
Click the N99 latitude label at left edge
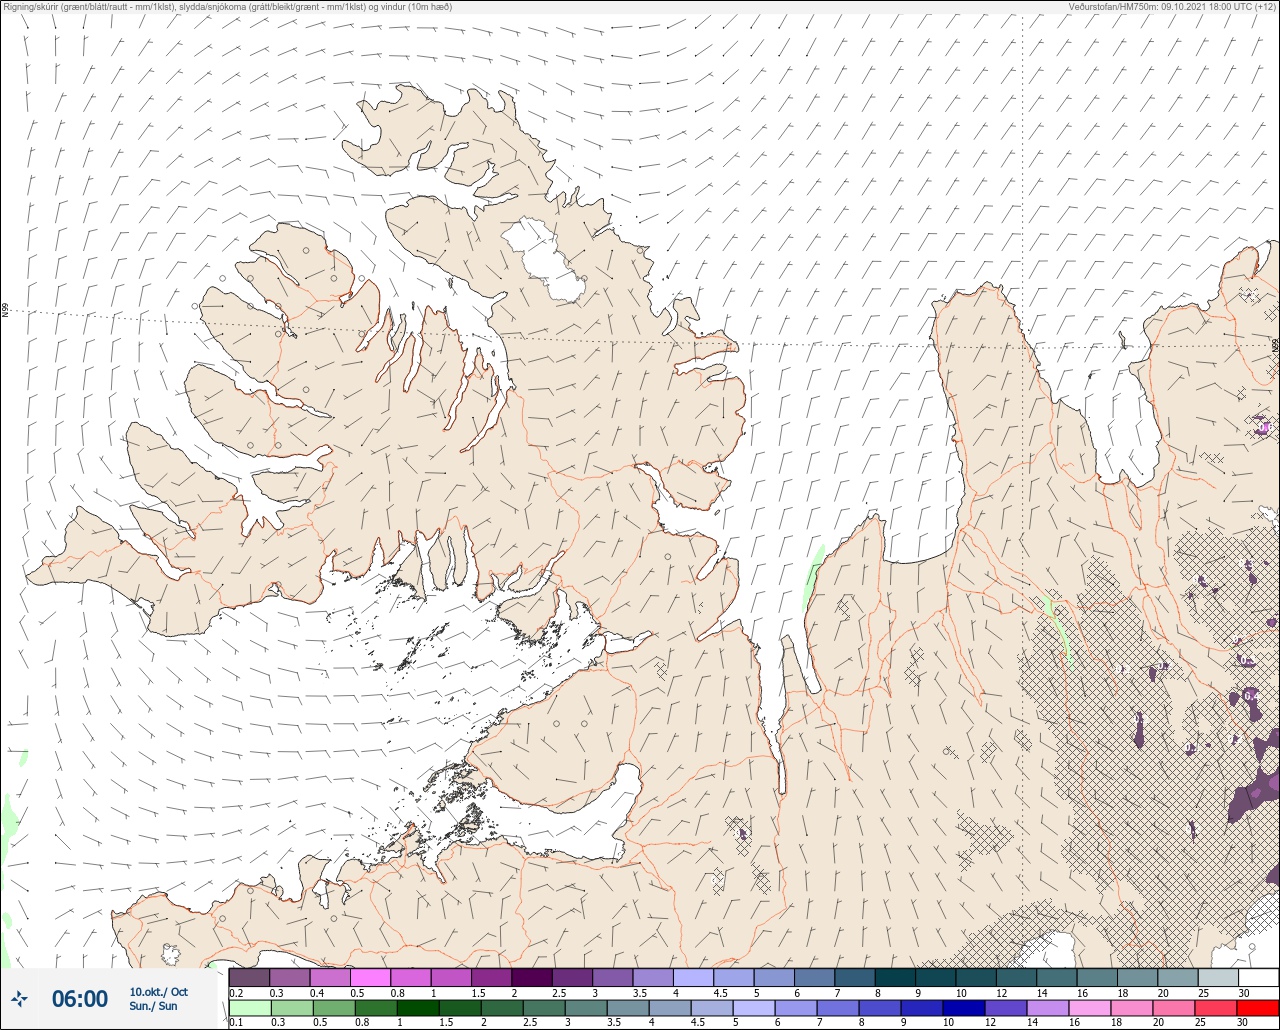tap(5, 311)
